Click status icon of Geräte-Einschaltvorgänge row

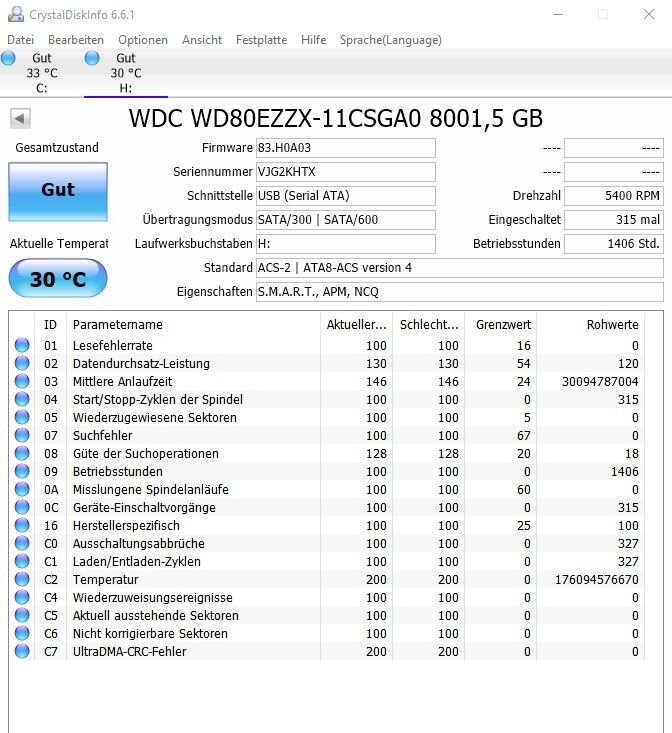tap(22, 507)
